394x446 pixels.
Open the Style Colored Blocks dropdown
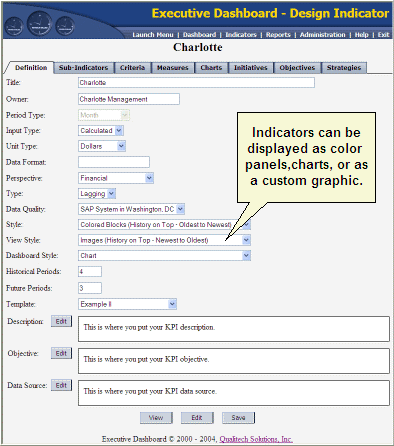coord(164,225)
